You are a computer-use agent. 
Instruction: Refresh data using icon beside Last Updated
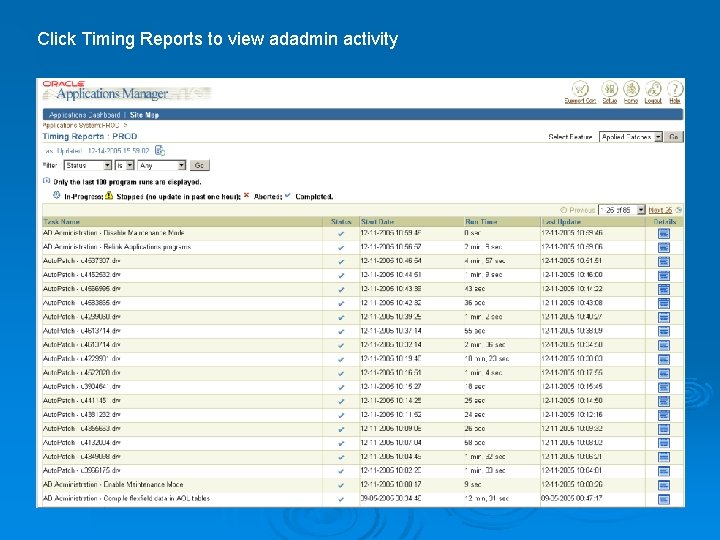point(159,151)
